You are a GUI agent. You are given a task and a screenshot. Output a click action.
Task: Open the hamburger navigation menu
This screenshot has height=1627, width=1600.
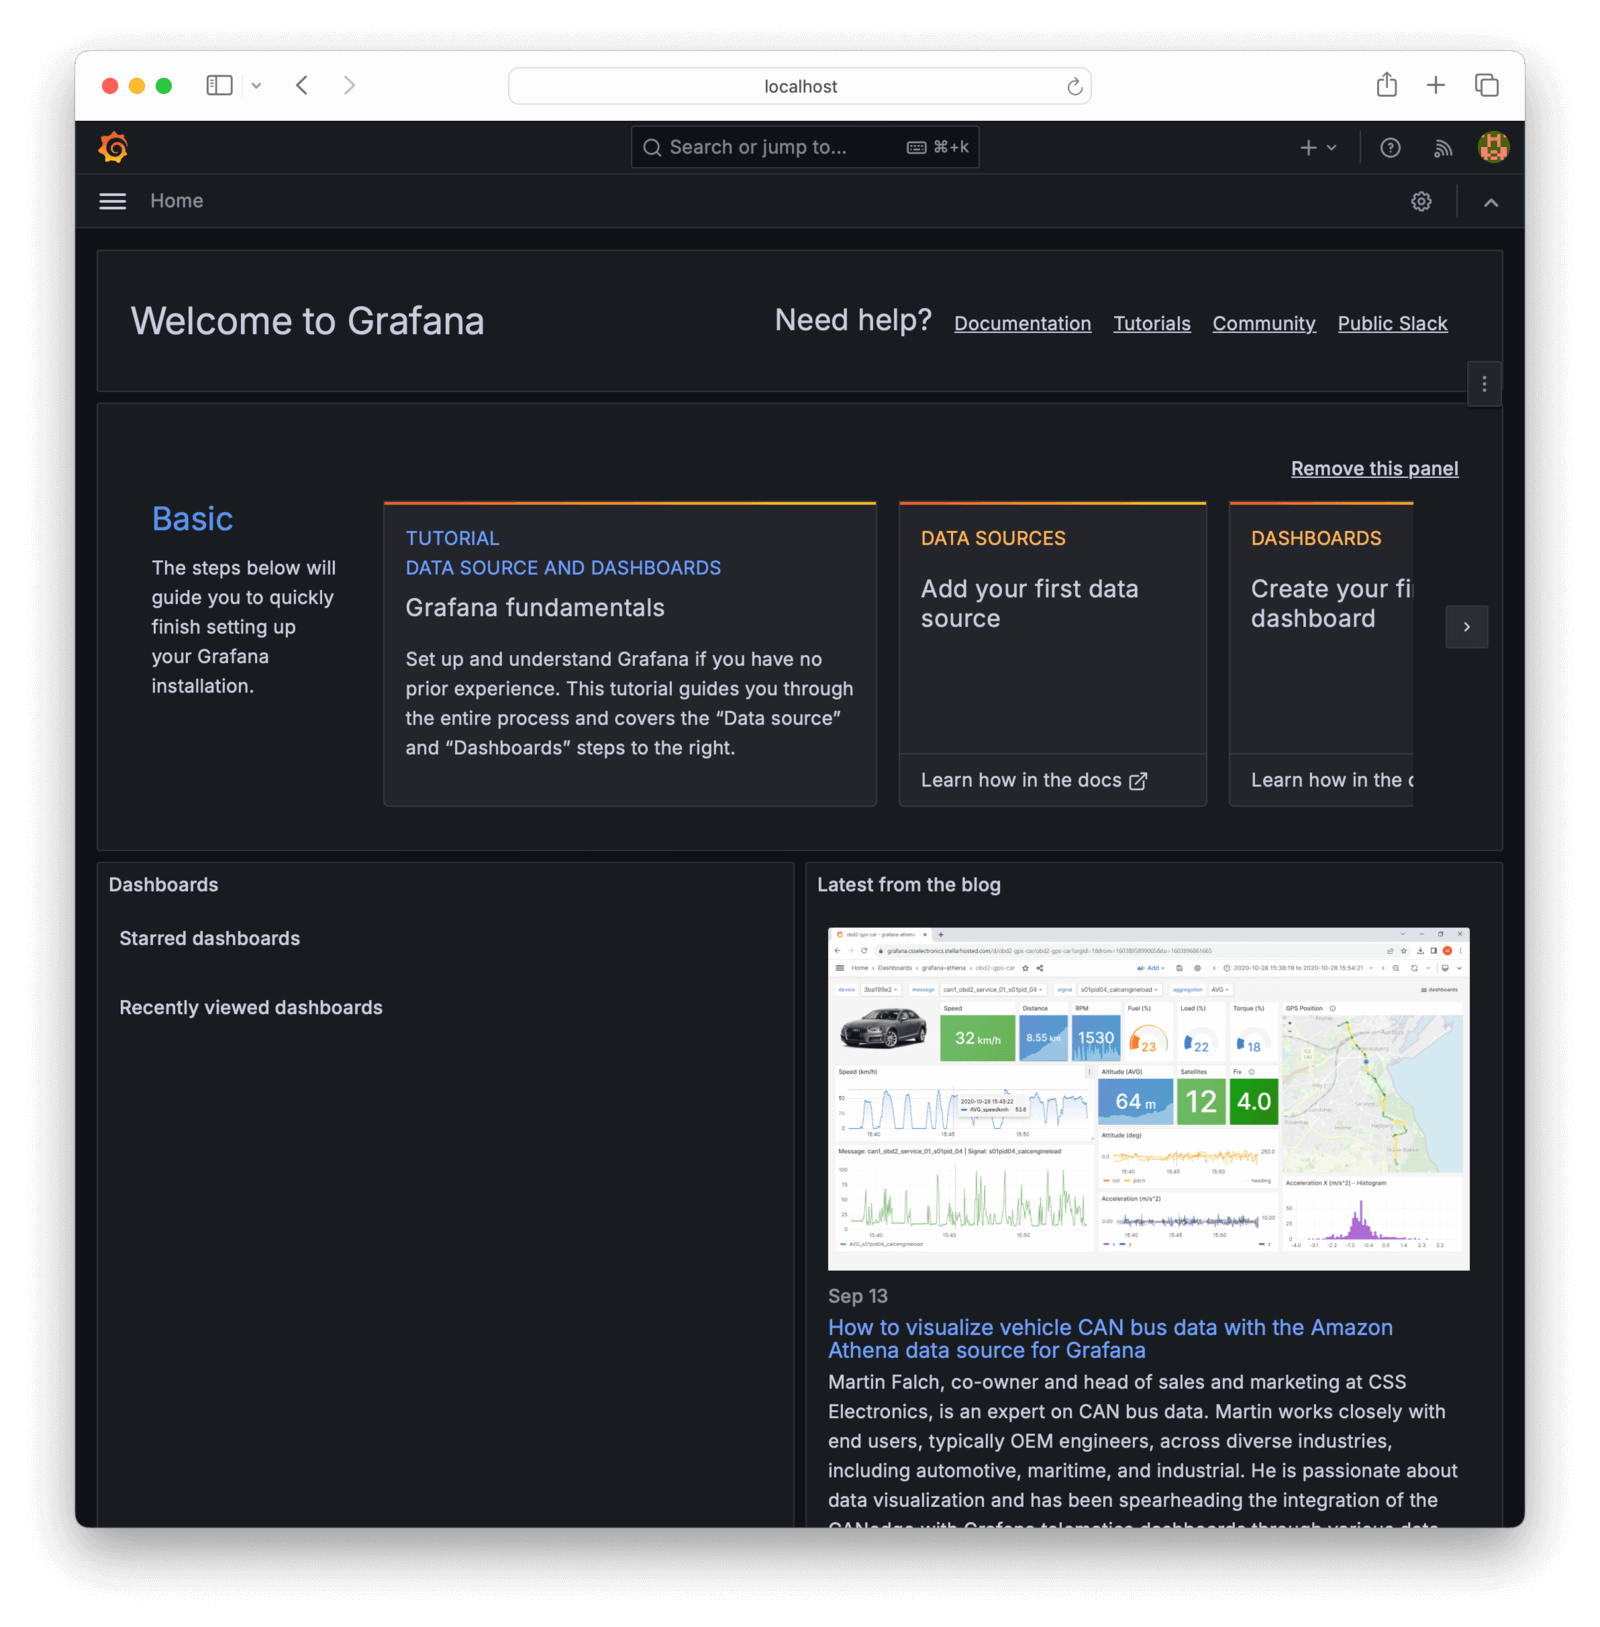click(112, 201)
